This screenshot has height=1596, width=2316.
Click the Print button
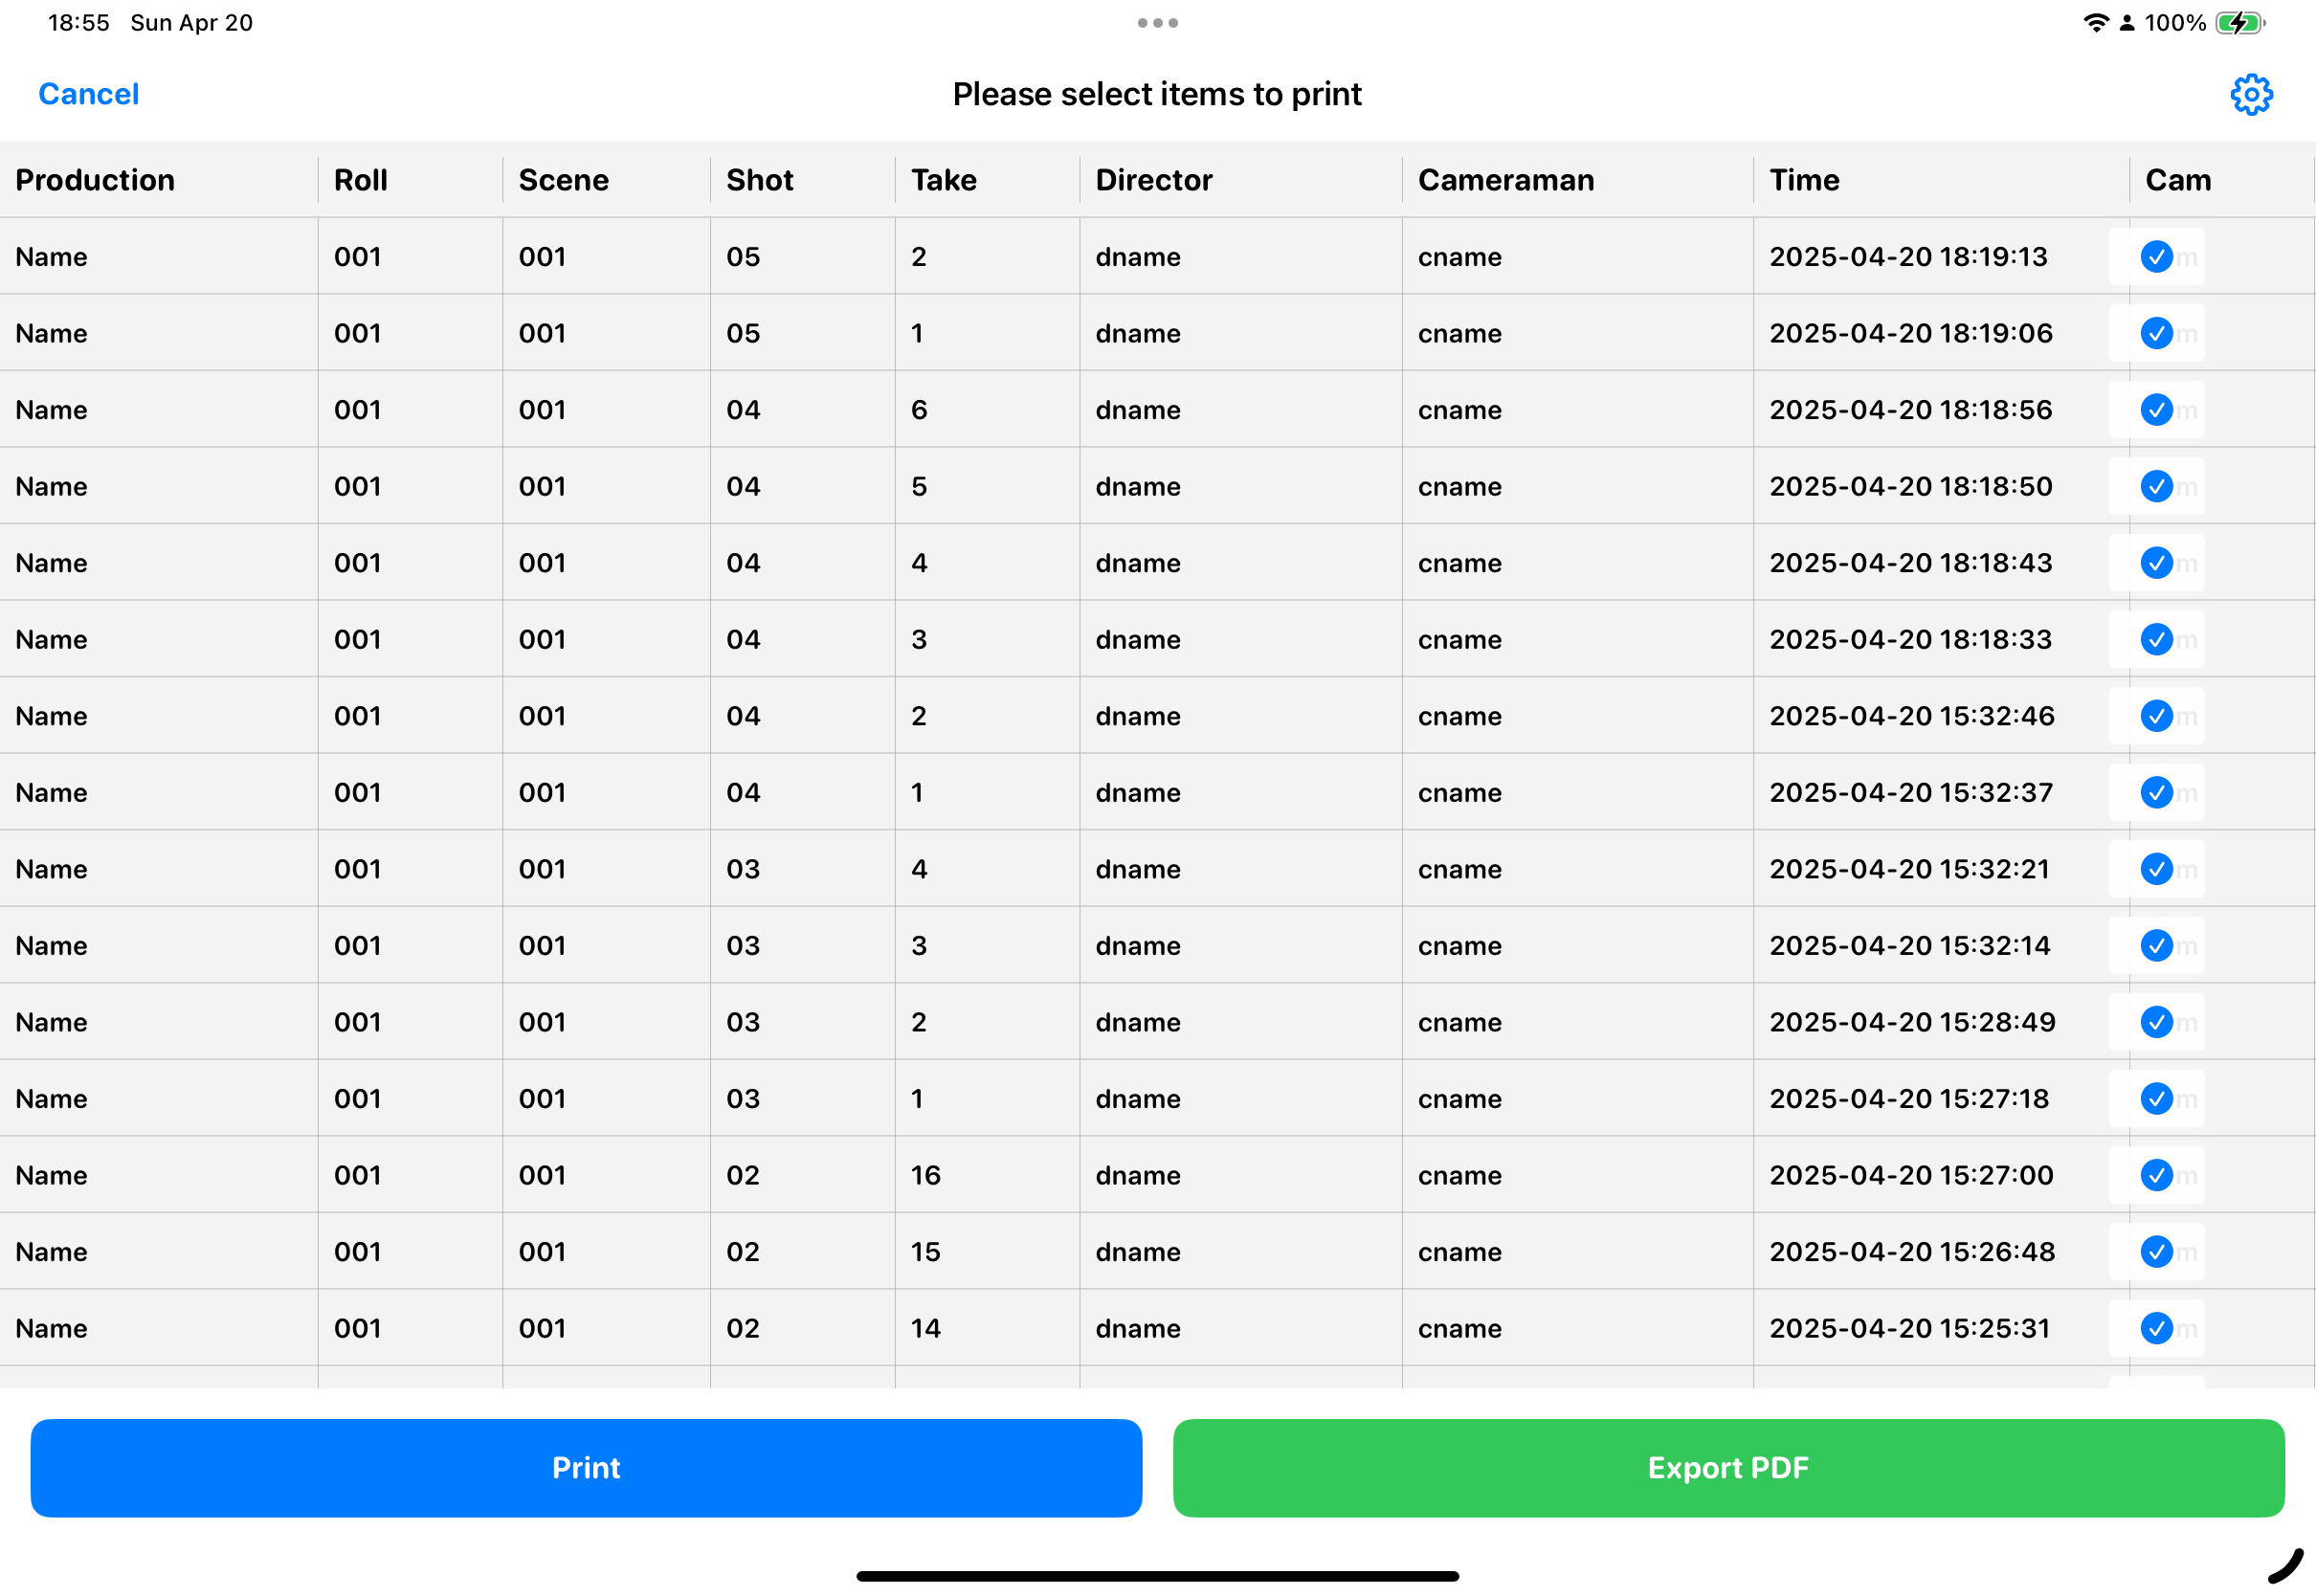(586, 1468)
